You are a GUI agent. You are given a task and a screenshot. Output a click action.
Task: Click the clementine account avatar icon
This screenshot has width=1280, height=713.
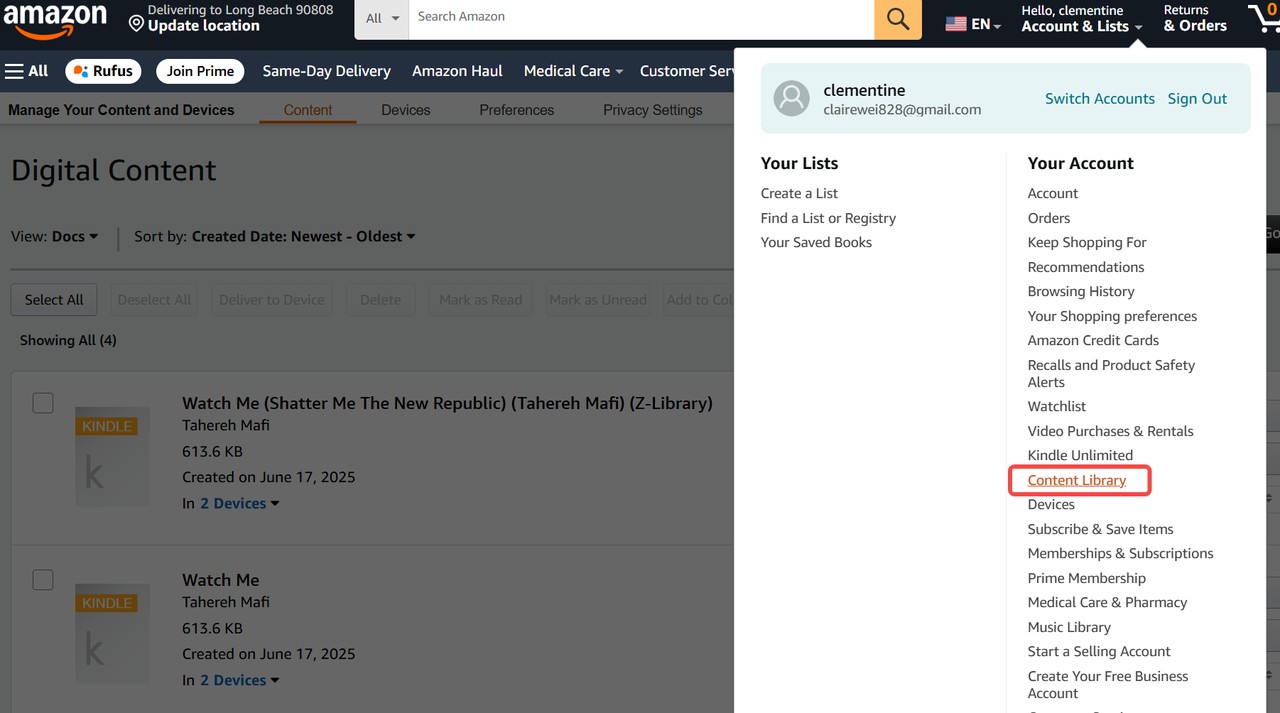(791, 98)
